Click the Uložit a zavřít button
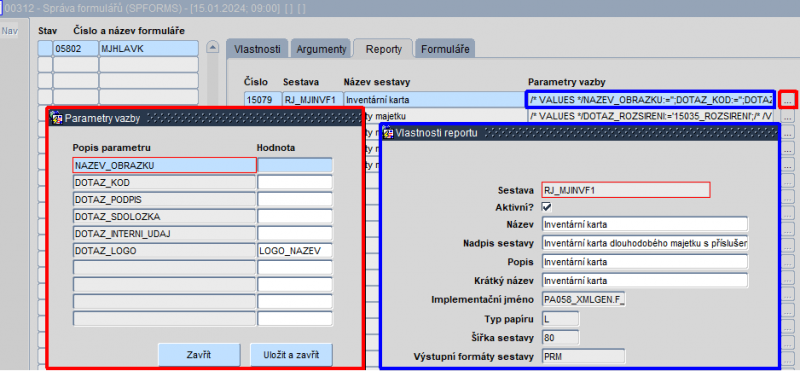This screenshot has width=800, height=371. click(291, 354)
